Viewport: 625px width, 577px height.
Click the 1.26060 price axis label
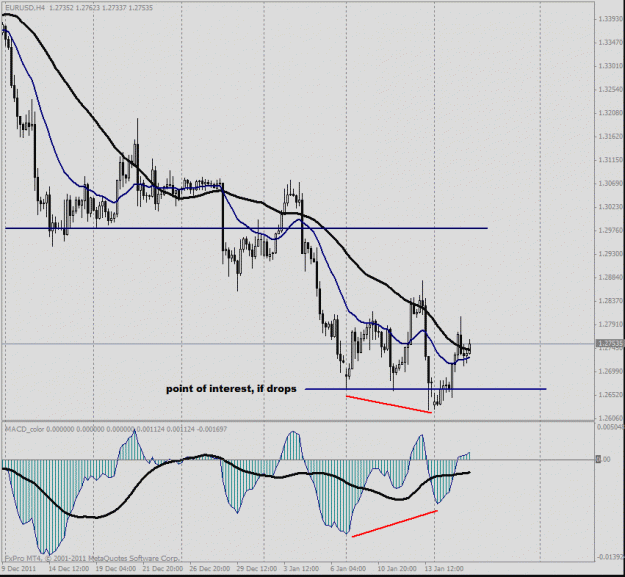click(x=611, y=418)
